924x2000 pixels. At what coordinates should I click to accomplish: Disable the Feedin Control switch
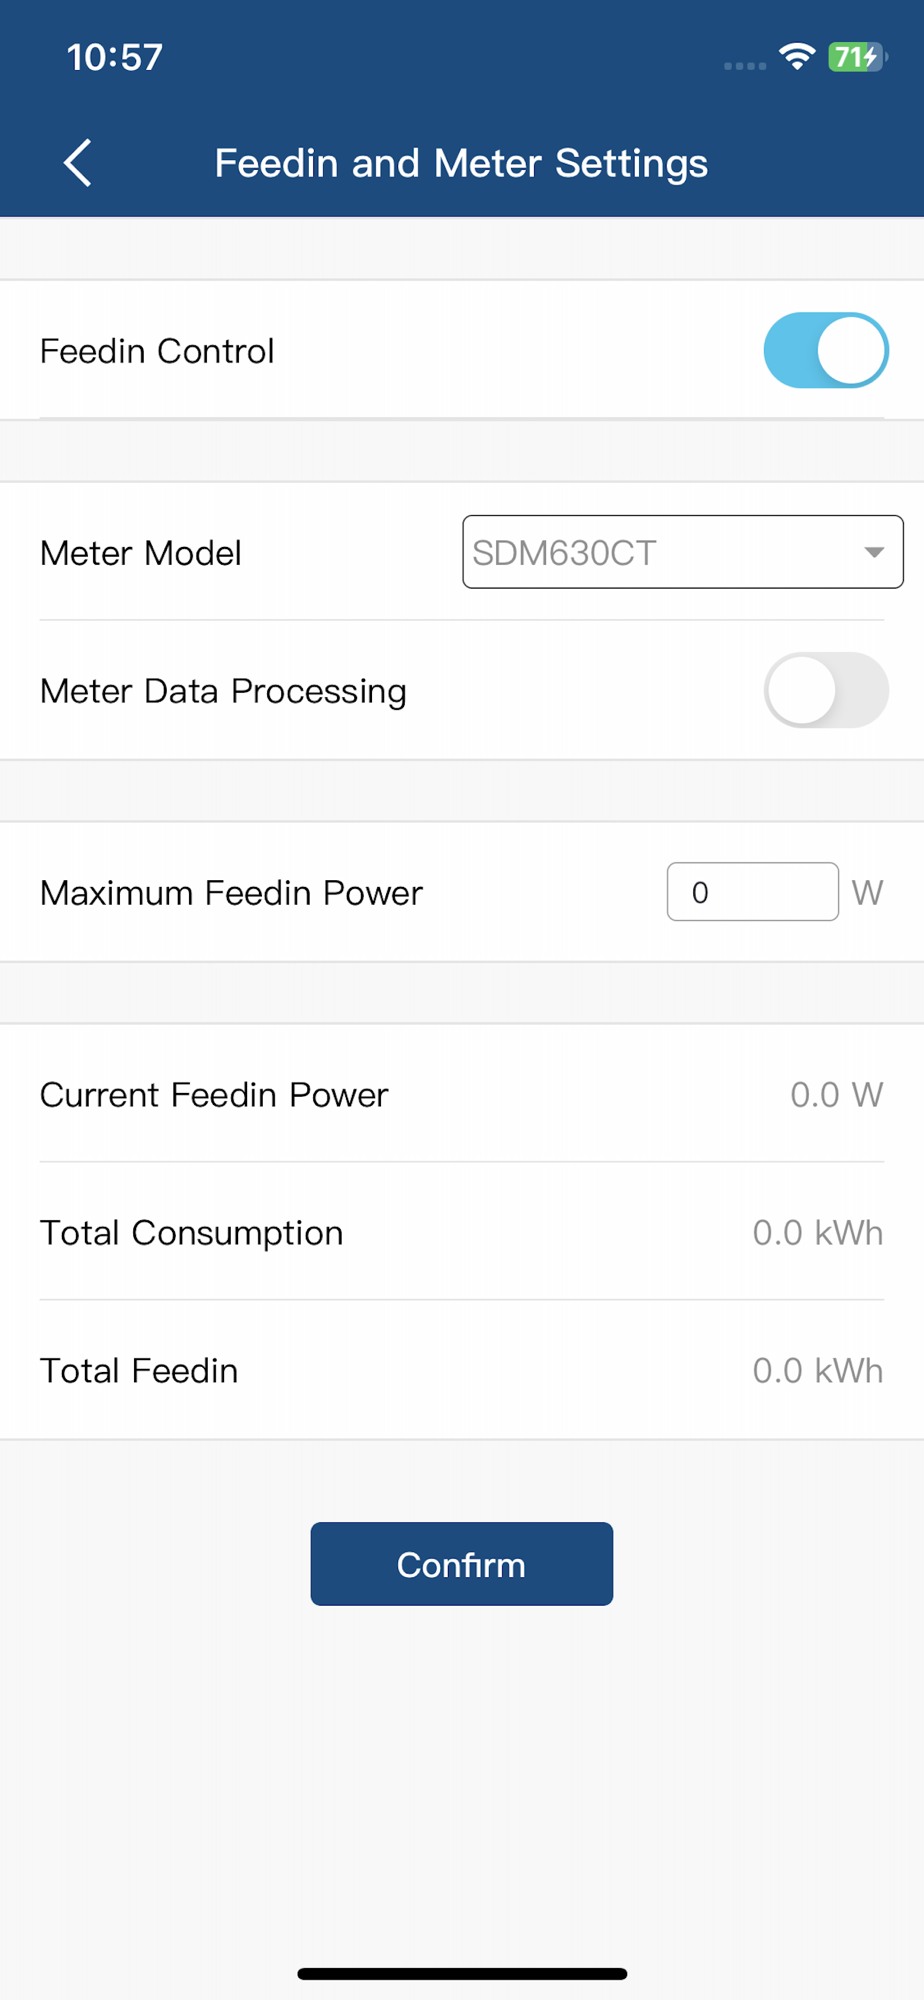click(826, 351)
